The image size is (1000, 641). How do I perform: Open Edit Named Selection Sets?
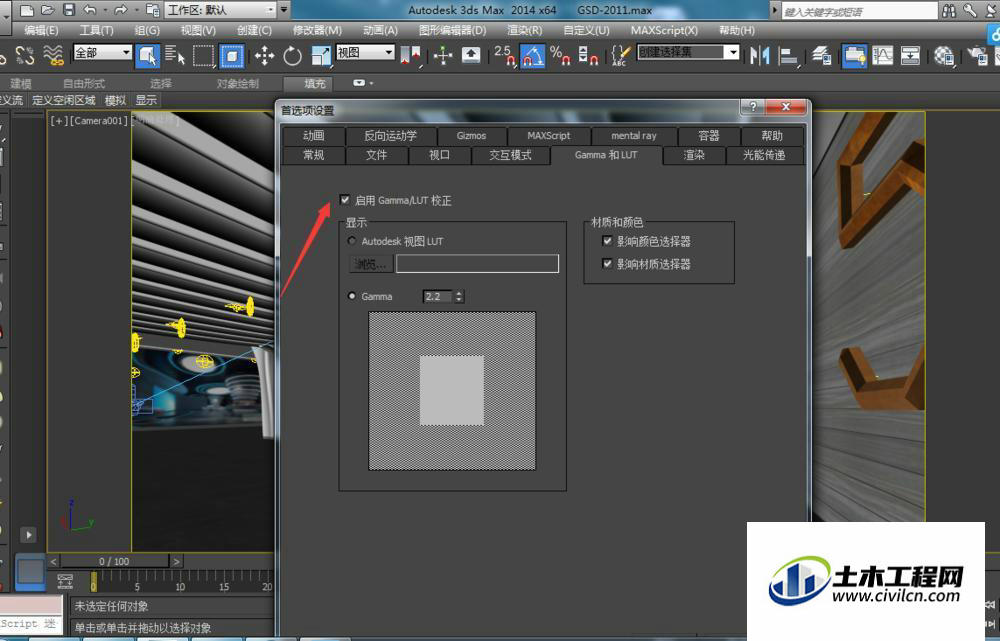[621, 56]
